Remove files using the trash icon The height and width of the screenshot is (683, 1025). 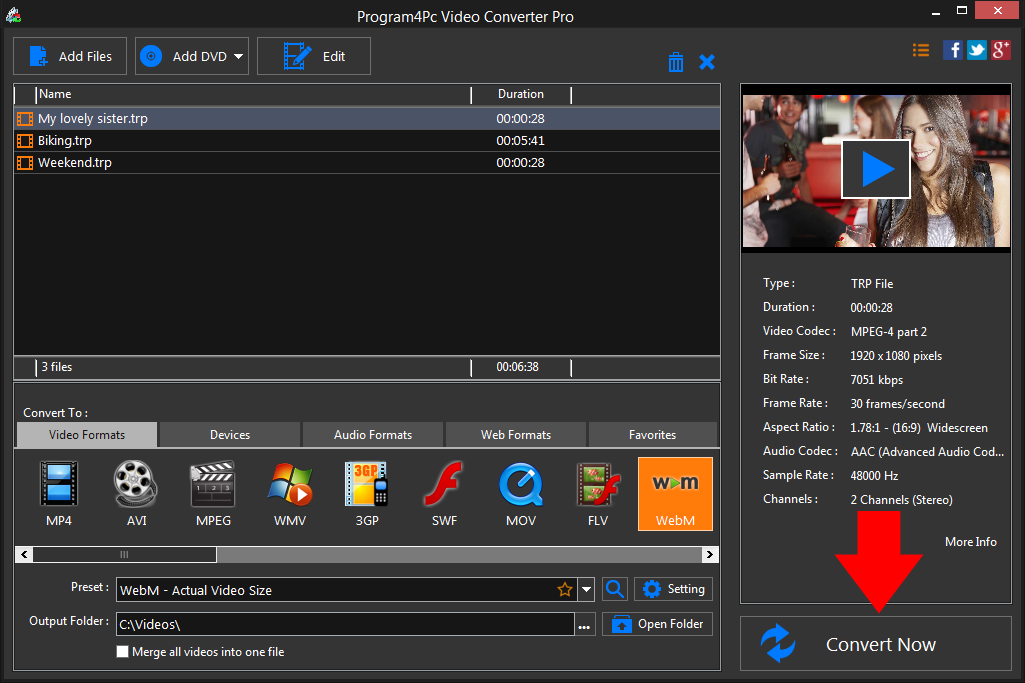(676, 61)
